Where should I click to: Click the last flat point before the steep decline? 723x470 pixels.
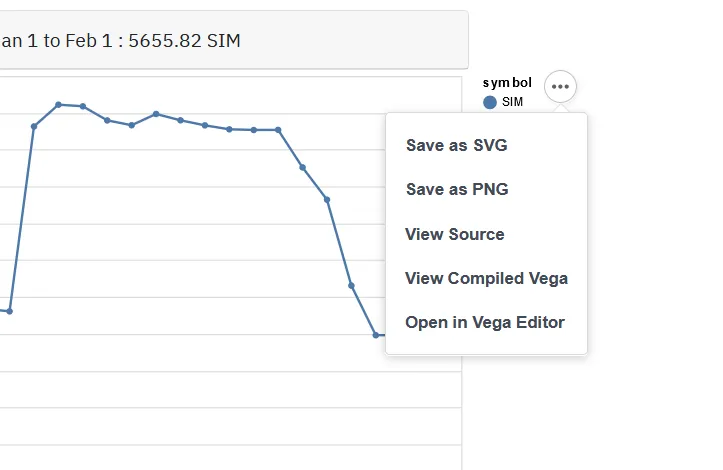point(278,130)
